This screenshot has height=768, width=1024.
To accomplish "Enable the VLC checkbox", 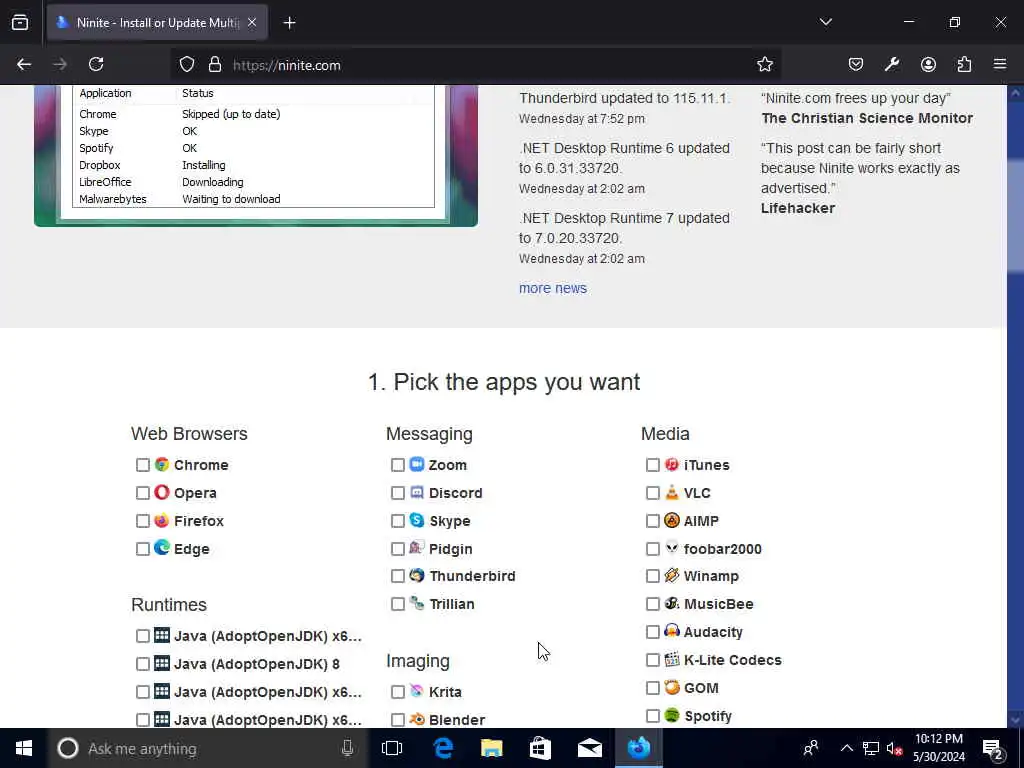I will coord(652,493).
